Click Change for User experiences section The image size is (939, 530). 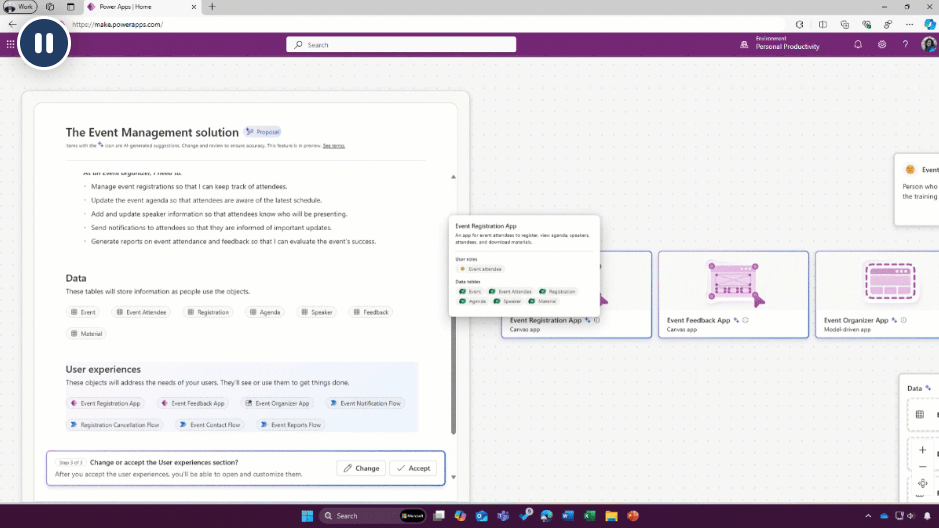click(361, 468)
